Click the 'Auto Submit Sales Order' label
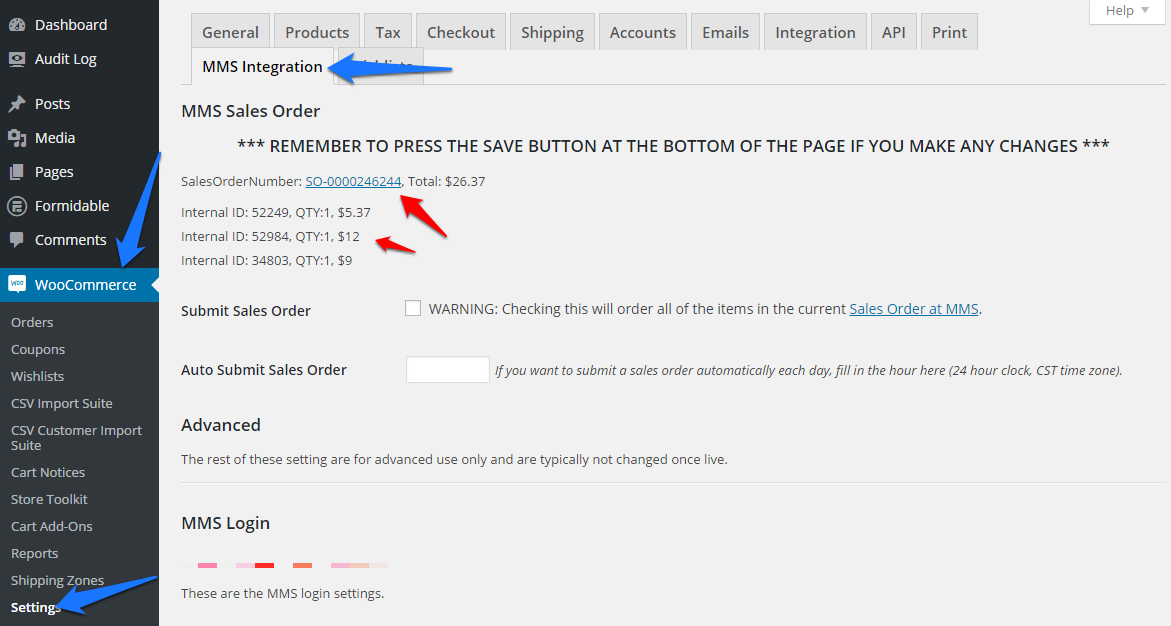Image resolution: width=1171 pixels, height=626 pixels. (264, 370)
